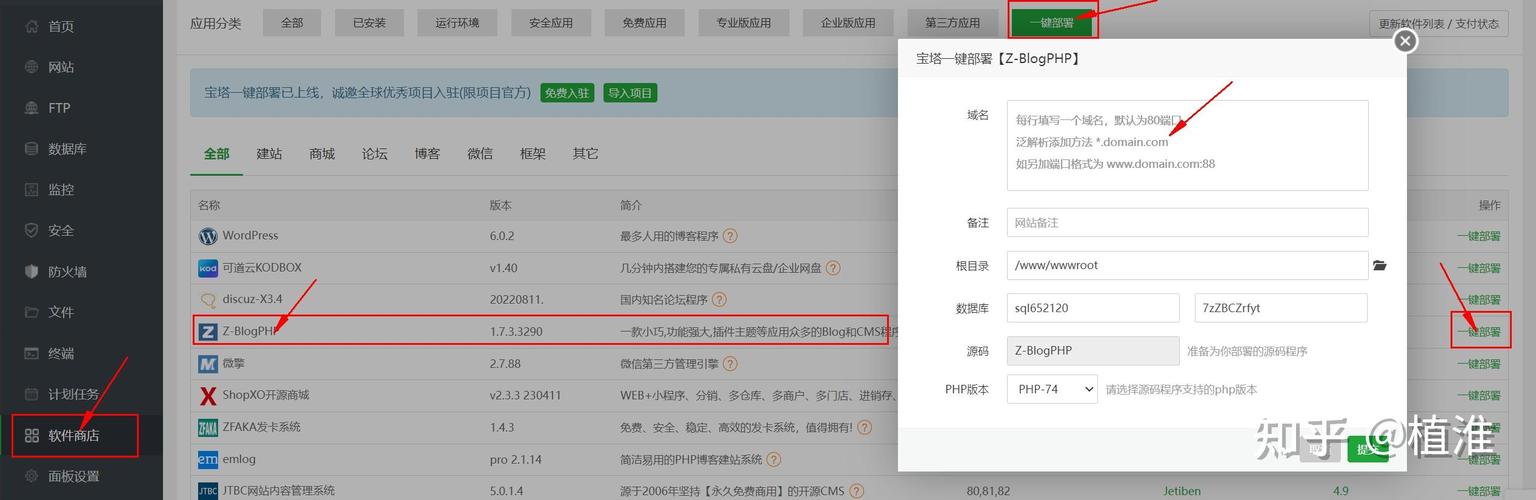This screenshot has height=500, width=1536.
Task: Click the 备注 website note field
Action: click(x=1187, y=222)
